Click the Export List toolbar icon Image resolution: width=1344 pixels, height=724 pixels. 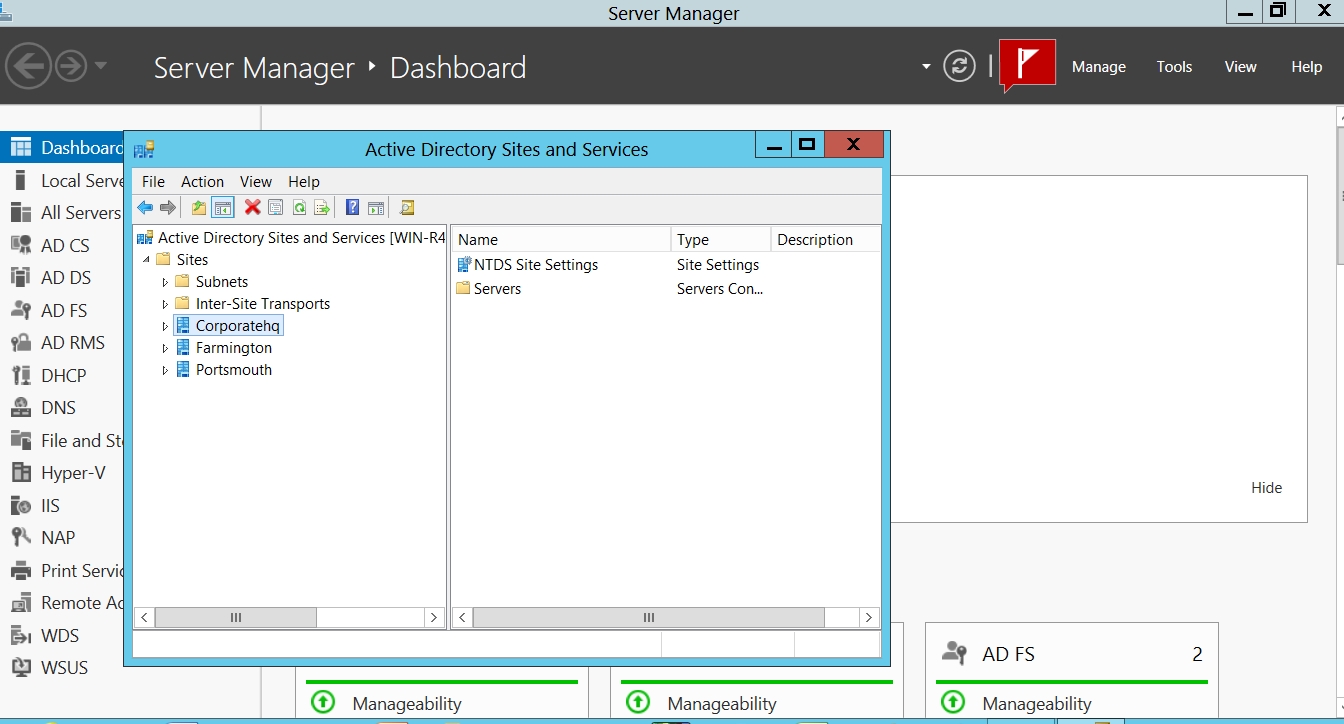click(321, 207)
